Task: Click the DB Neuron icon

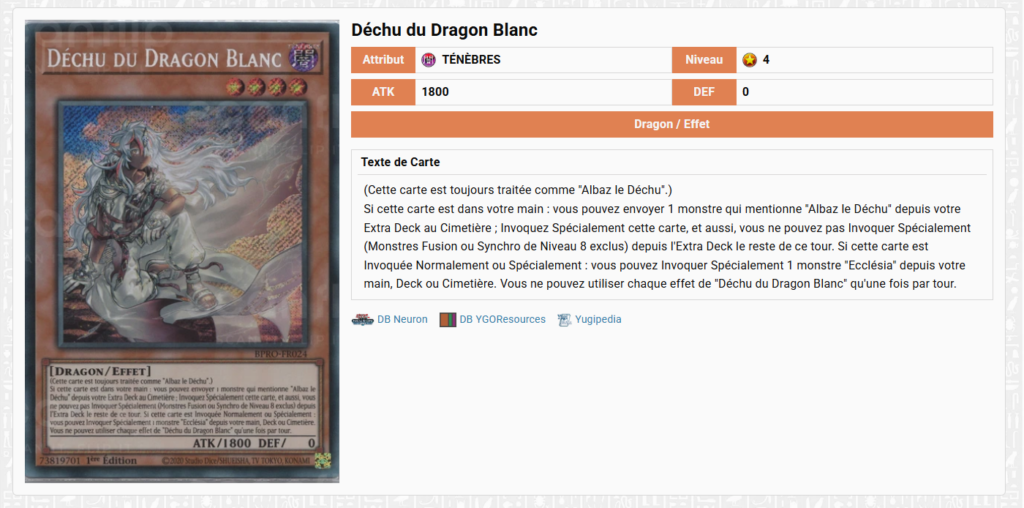Action: click(x=362, y=319)
